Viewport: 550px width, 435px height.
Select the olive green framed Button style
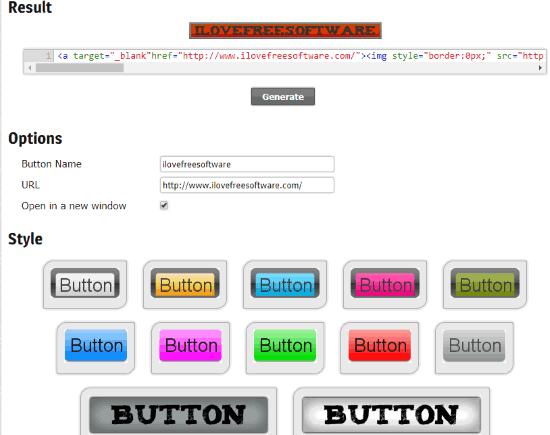click(485, 285)
